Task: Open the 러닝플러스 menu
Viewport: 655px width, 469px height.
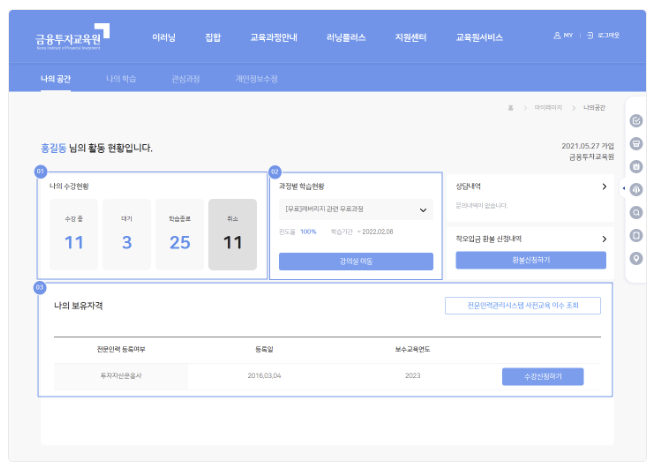Action: point(346,38)
